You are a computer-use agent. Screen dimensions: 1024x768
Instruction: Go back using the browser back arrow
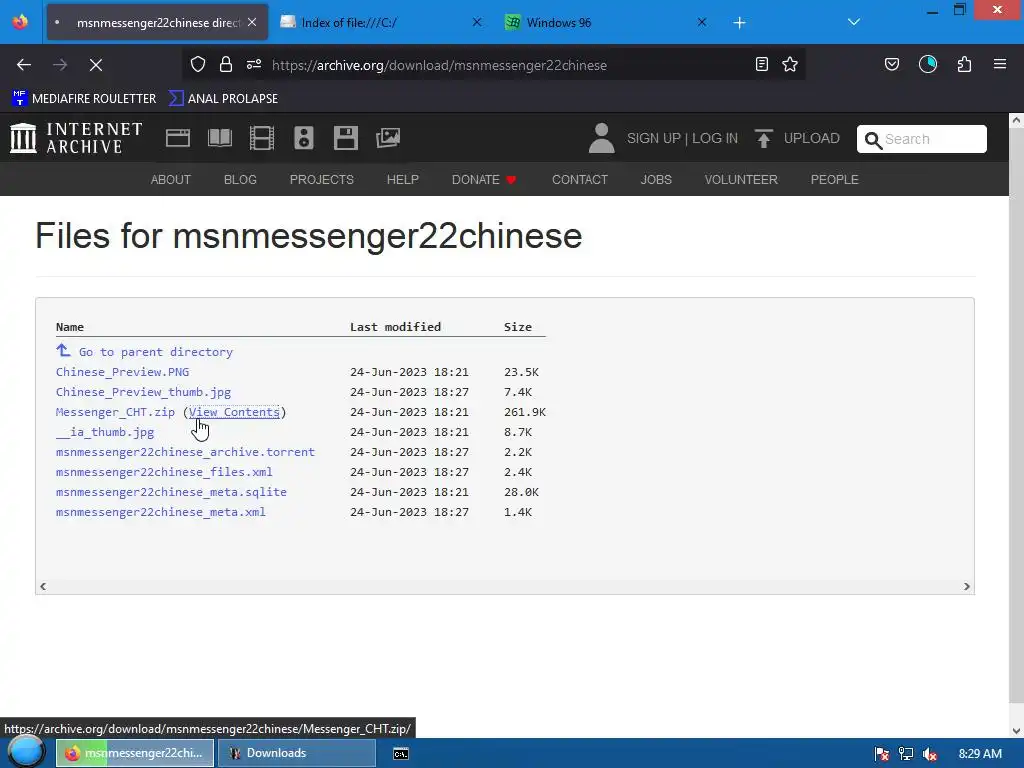(24, 65)
